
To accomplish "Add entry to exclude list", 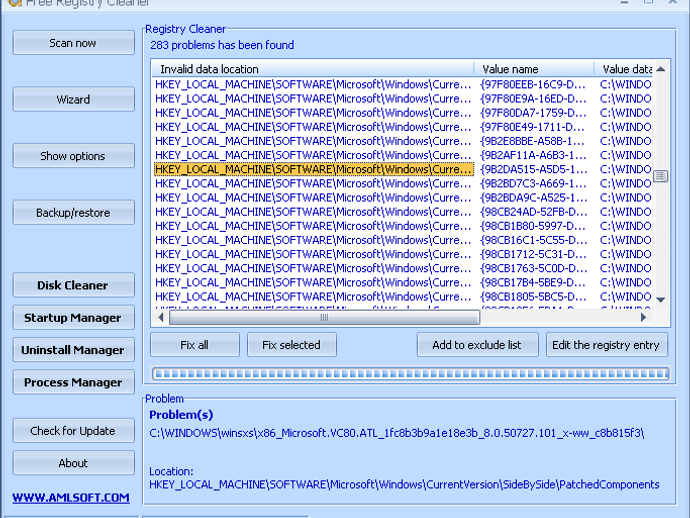I will (477, 345).
